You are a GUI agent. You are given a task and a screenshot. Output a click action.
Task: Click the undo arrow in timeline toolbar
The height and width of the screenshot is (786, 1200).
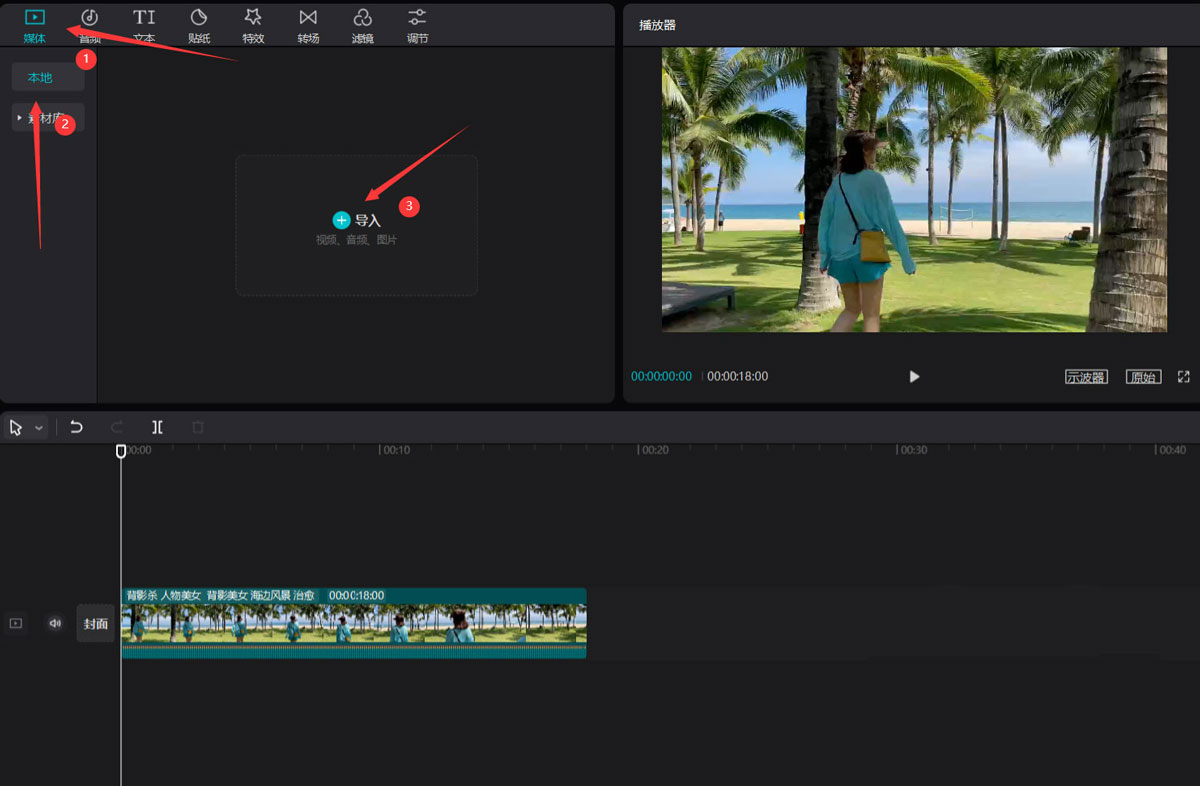point(76,427)
